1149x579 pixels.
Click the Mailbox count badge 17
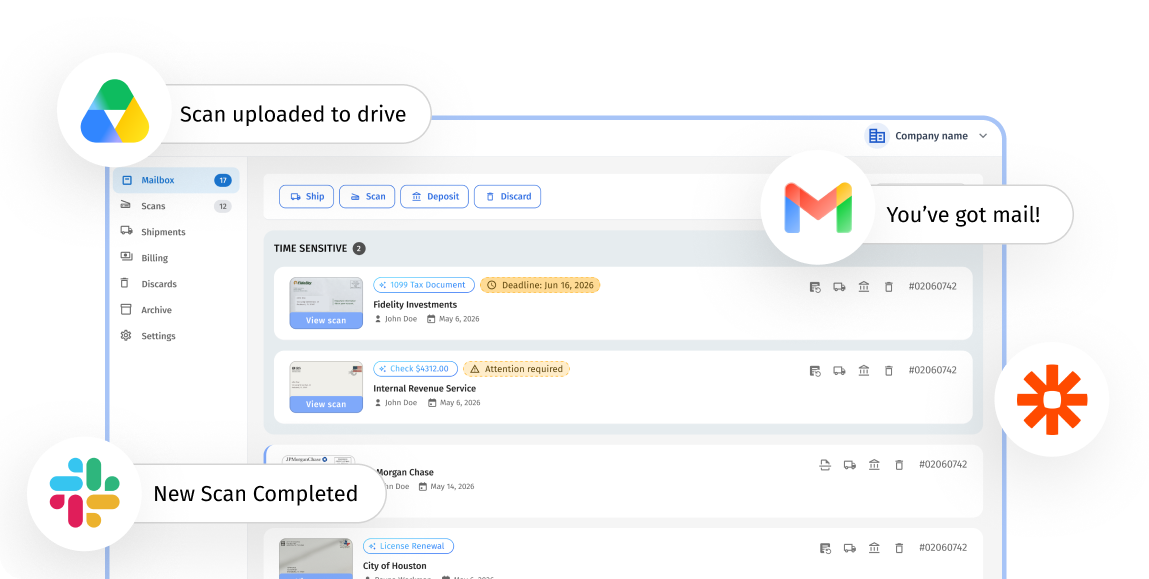[223, 180]
